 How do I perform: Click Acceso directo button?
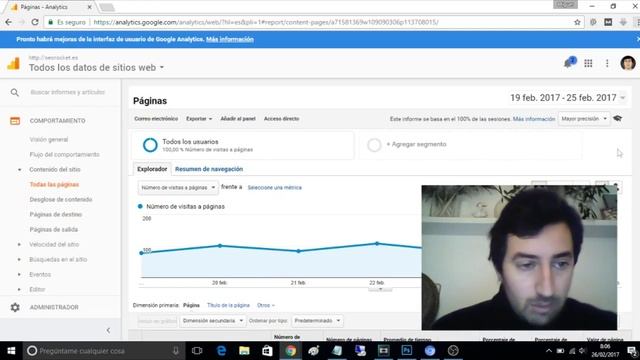(x=282, y=119)
